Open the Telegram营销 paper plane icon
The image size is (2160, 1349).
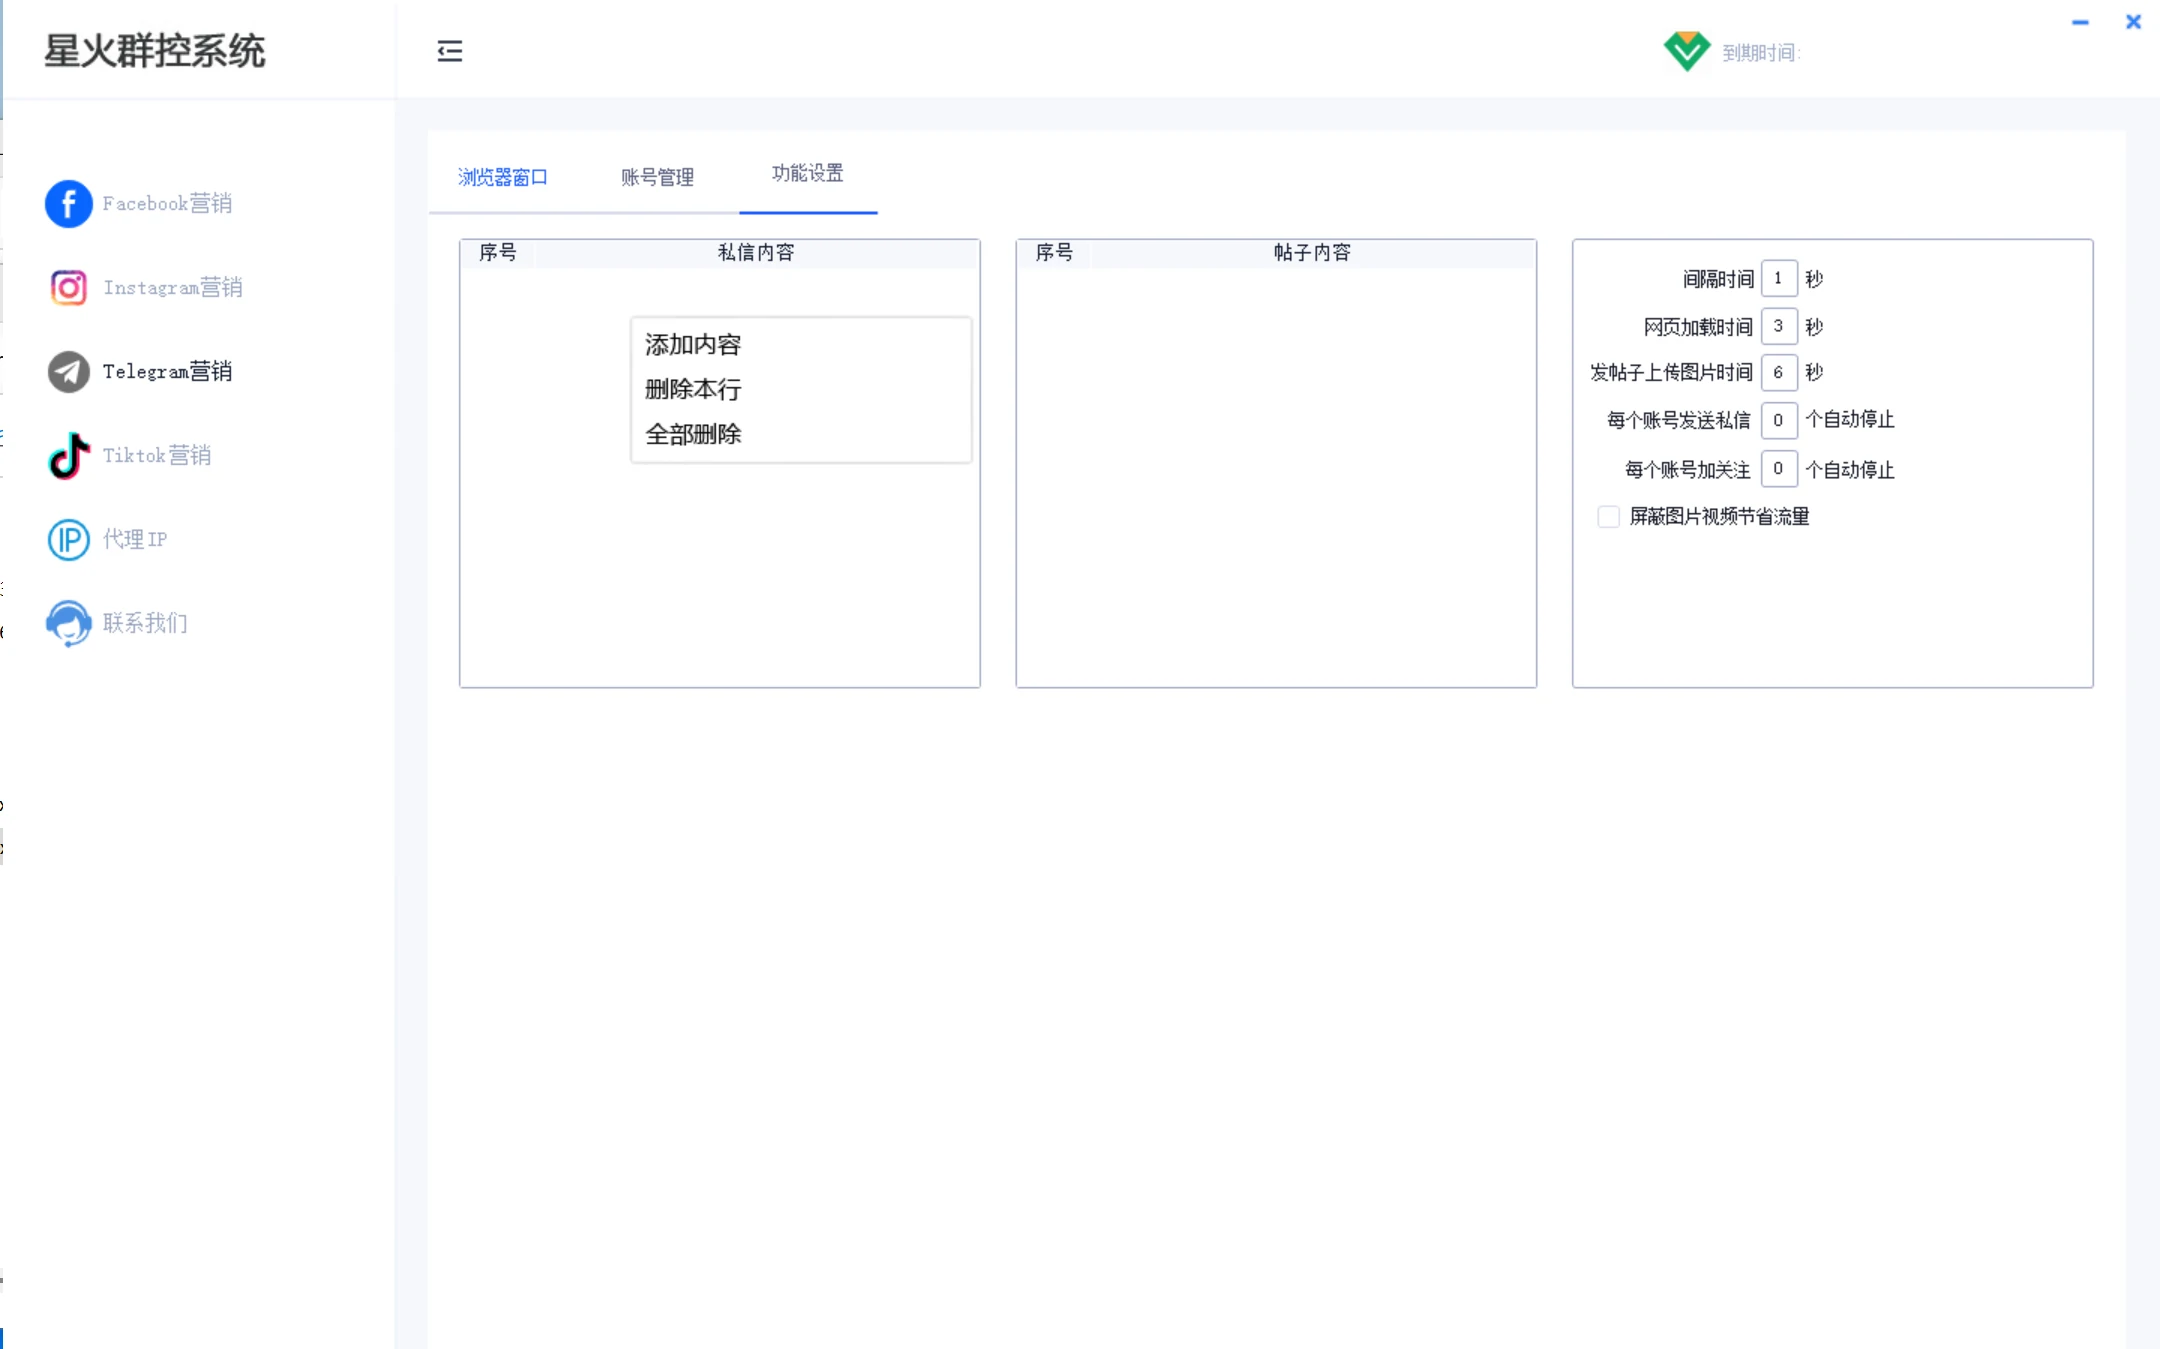tap(69, 372)
